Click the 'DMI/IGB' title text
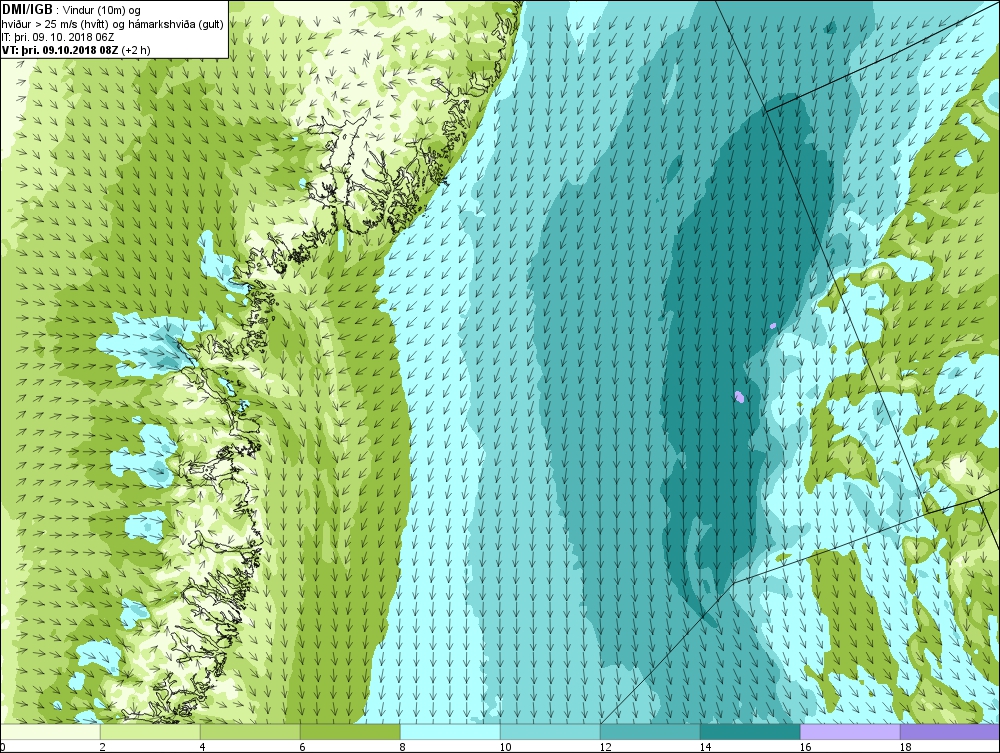 [x=27, y=10]
